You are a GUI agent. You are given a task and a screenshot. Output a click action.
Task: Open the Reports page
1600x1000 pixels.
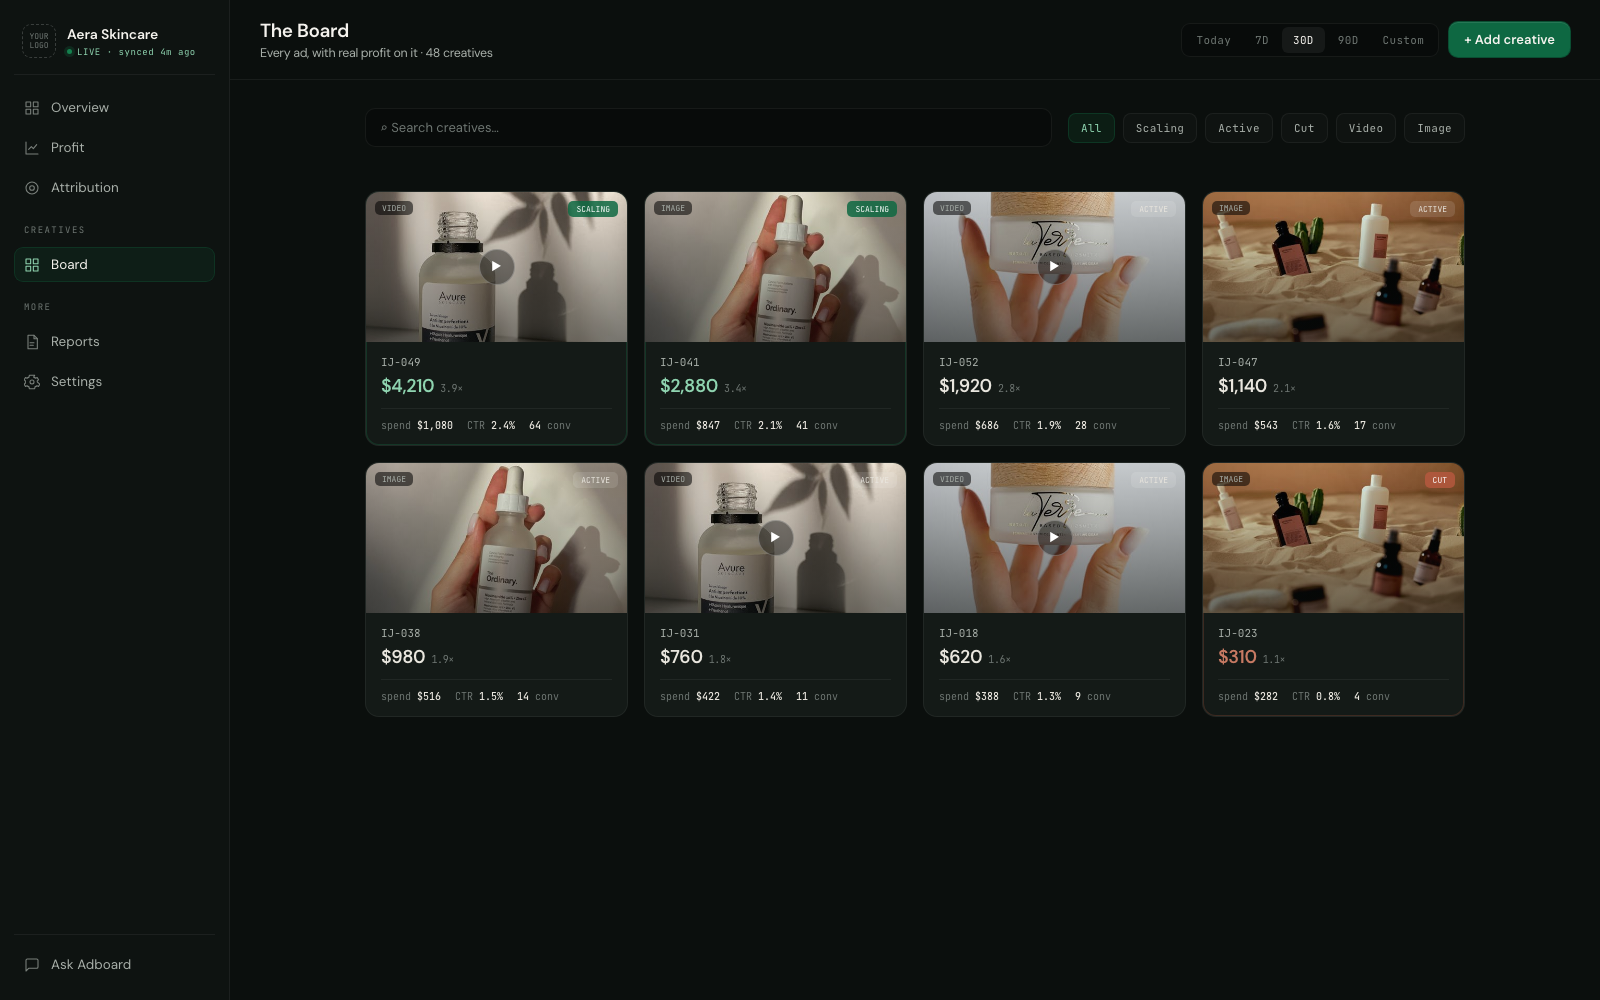(x=114, y=342)
